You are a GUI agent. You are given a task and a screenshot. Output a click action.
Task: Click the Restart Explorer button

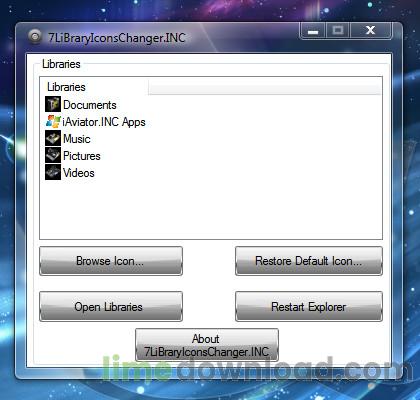[309, 307]
